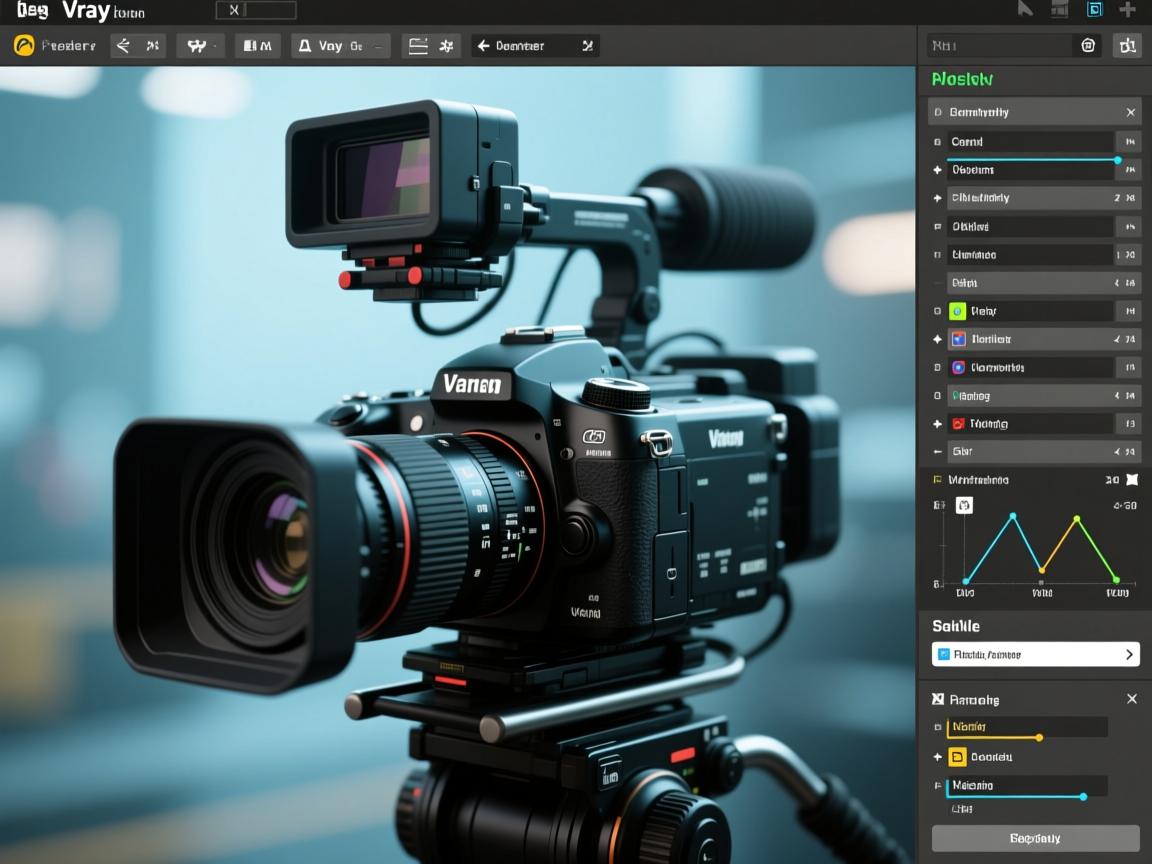Viewport: 1152px width, 864px height.
Task: Click the plus icon in the top-right corner
Action: [1127, 10]
